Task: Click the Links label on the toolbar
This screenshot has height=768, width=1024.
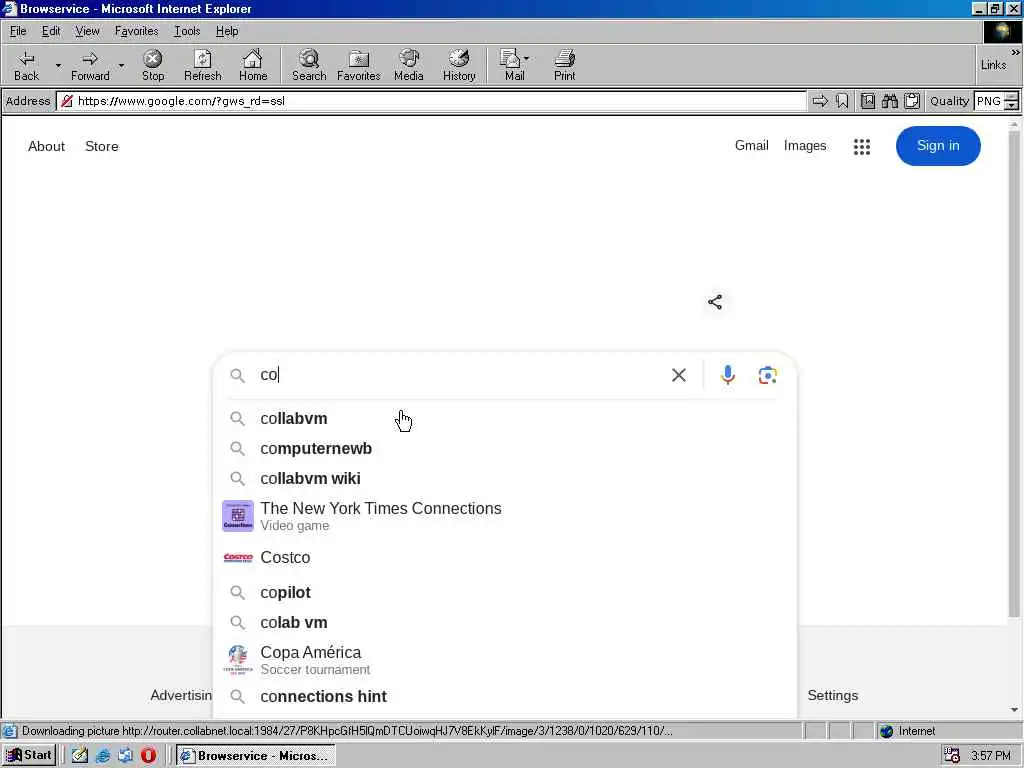Action: click(x=993, y=65)
